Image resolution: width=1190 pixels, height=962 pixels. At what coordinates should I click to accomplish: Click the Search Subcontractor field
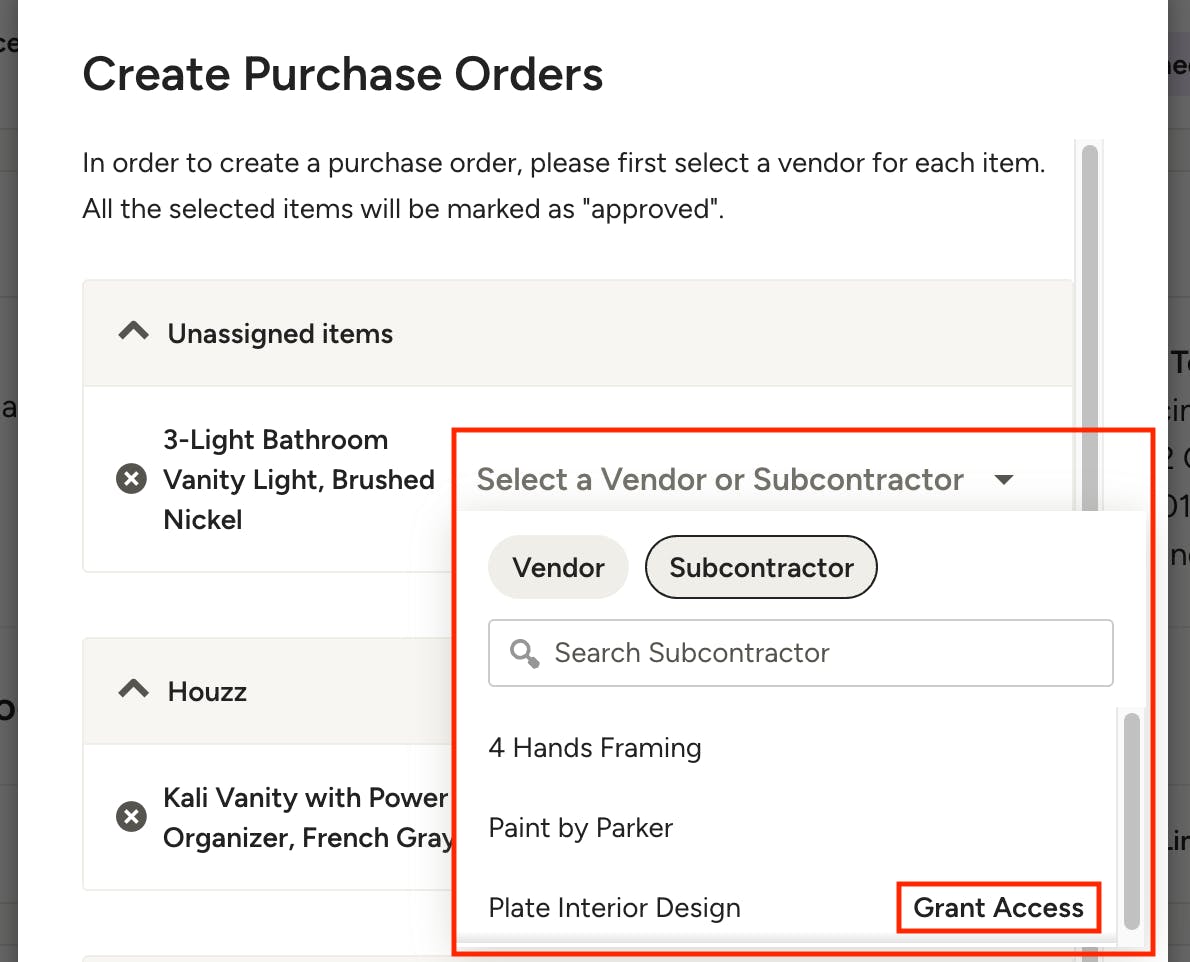pos(820,654)
